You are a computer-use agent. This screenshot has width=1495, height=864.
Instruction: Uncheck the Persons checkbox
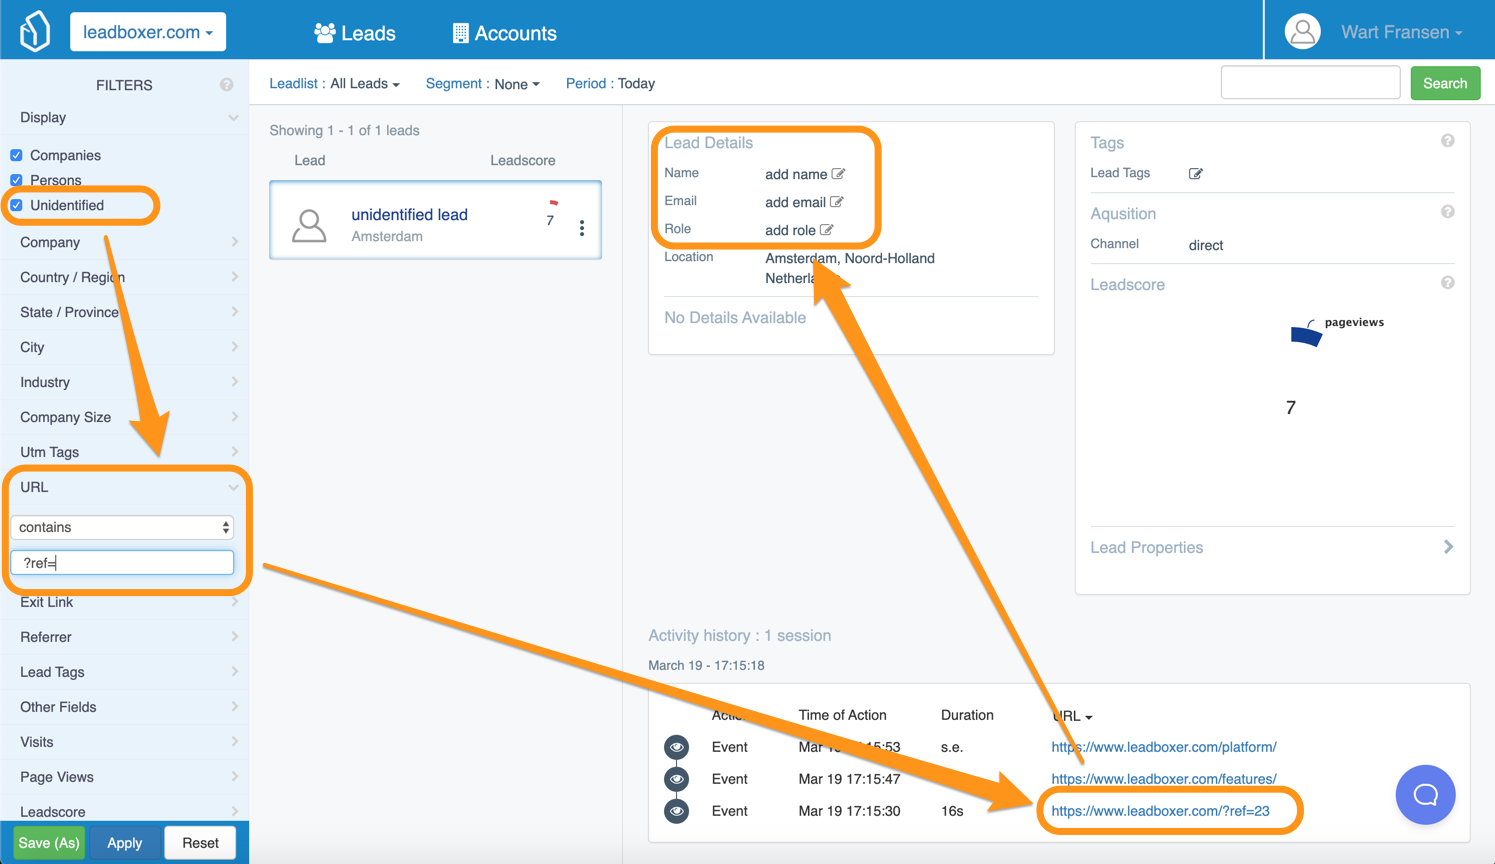[x=16, y=180]
